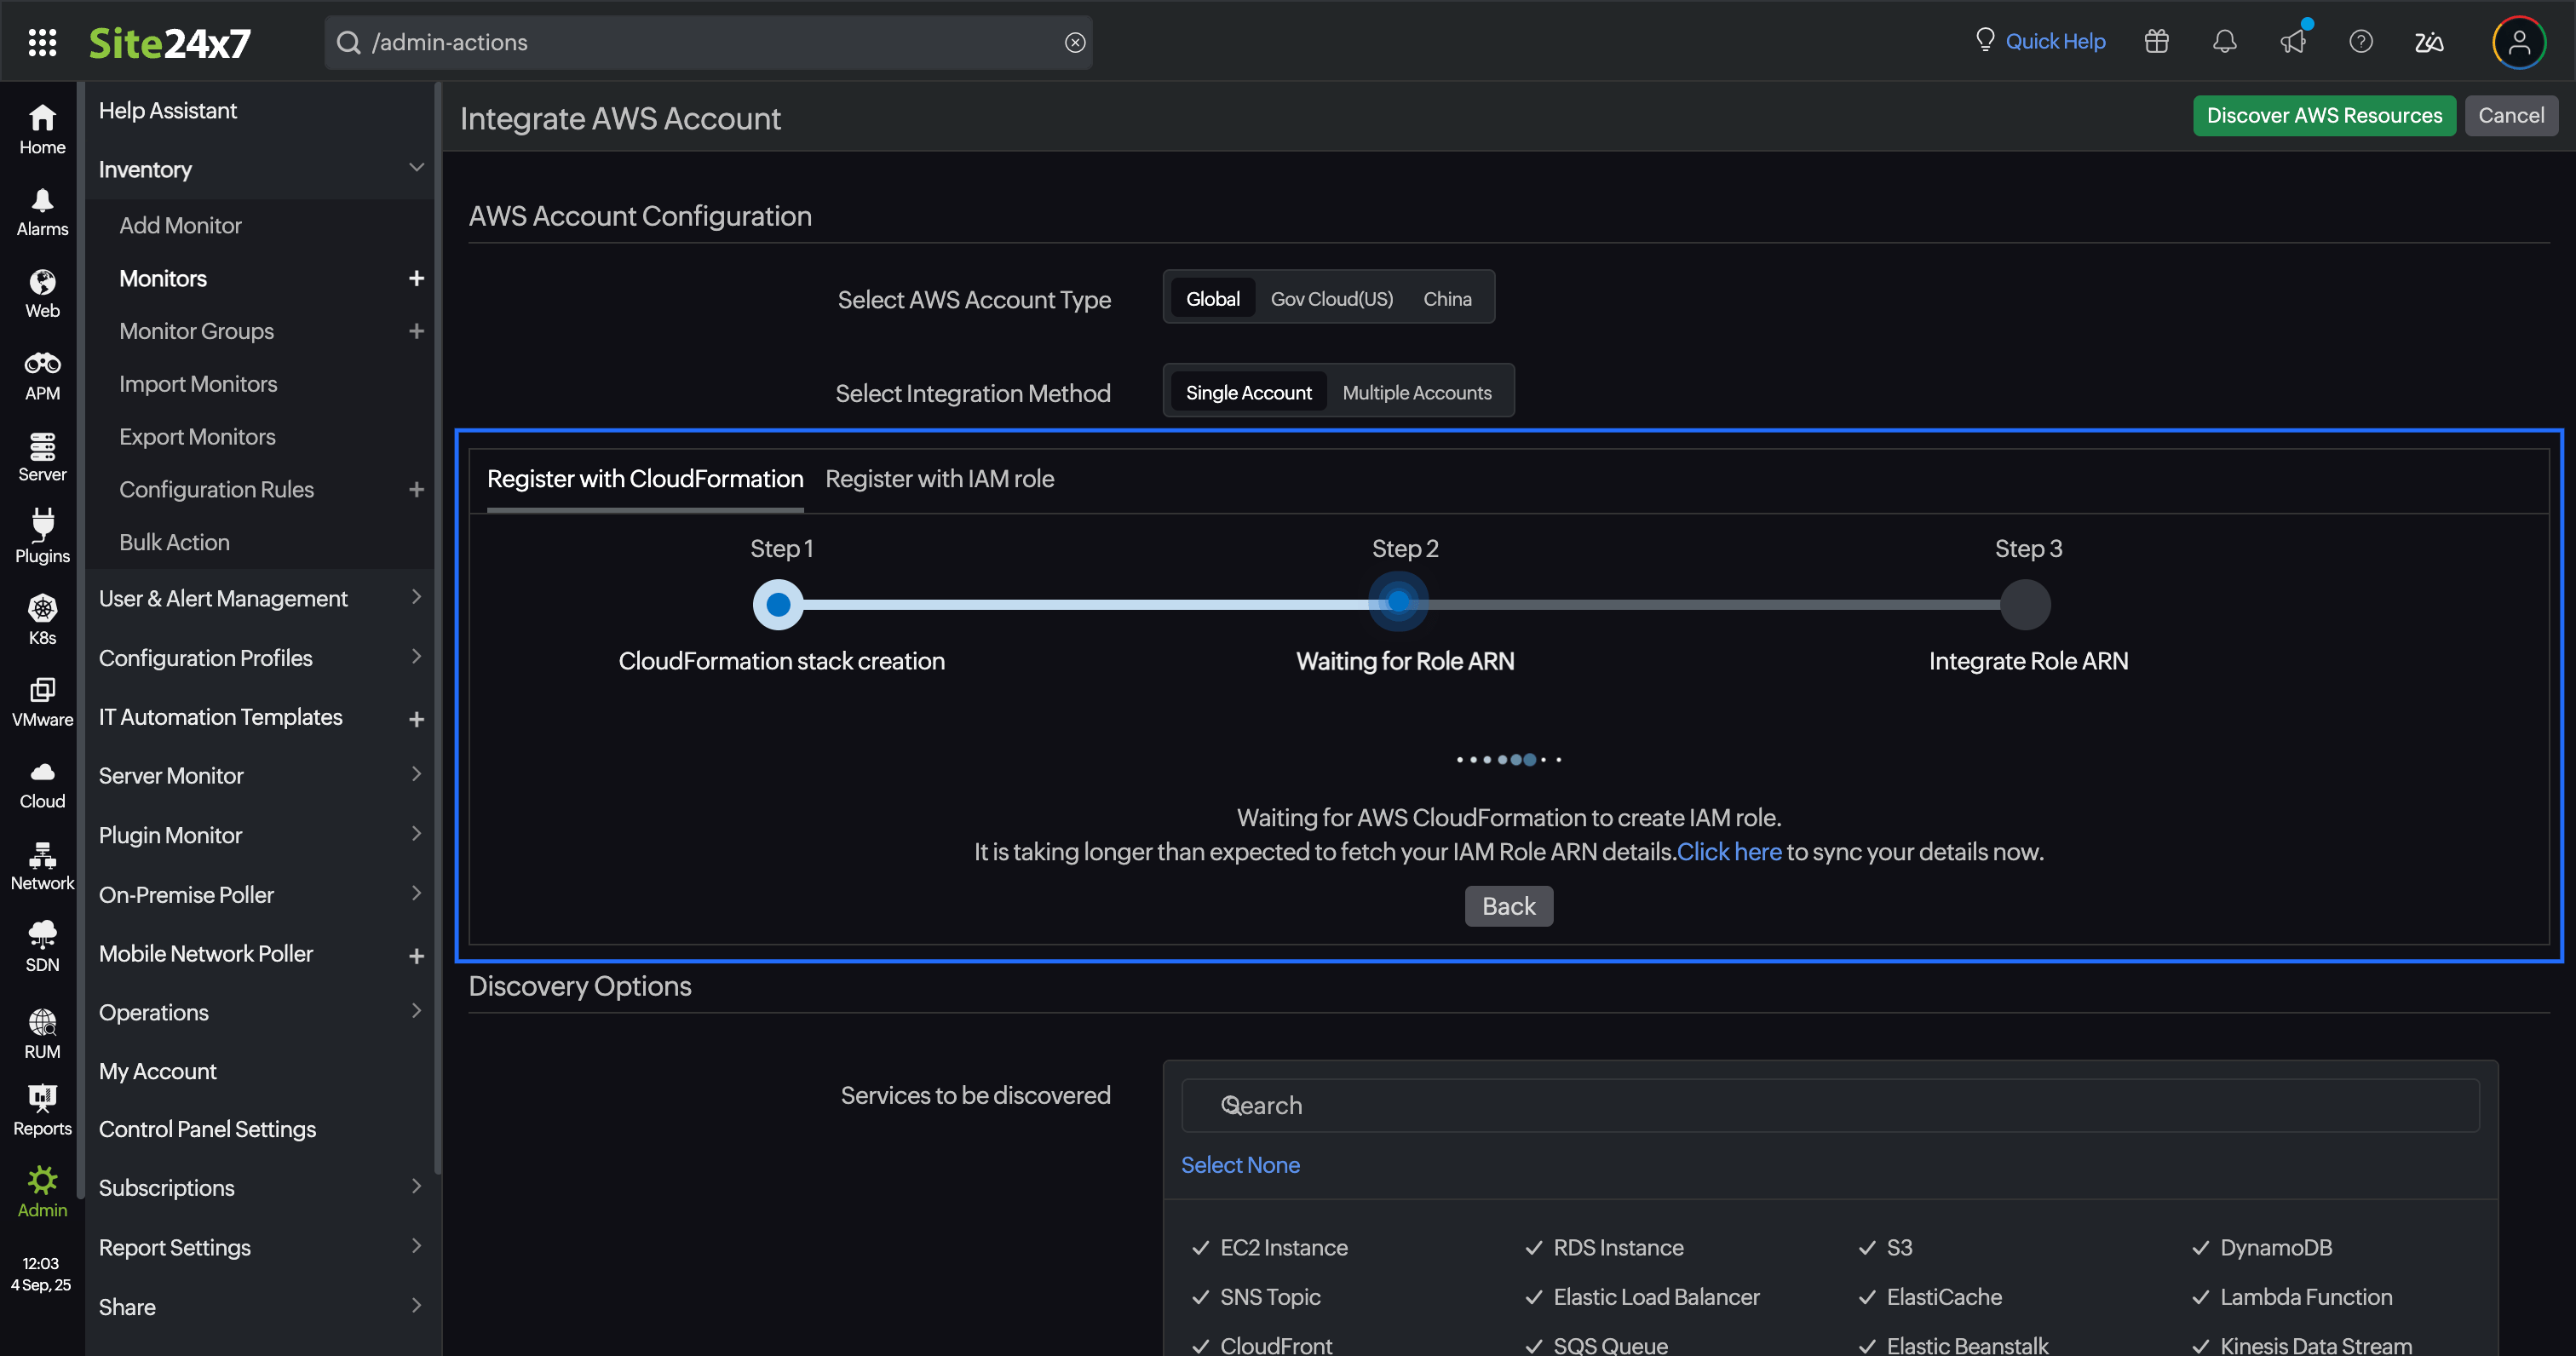Click Select None above the services list
This screenshot has width=2576, height=1356.
point(1240,1164)
